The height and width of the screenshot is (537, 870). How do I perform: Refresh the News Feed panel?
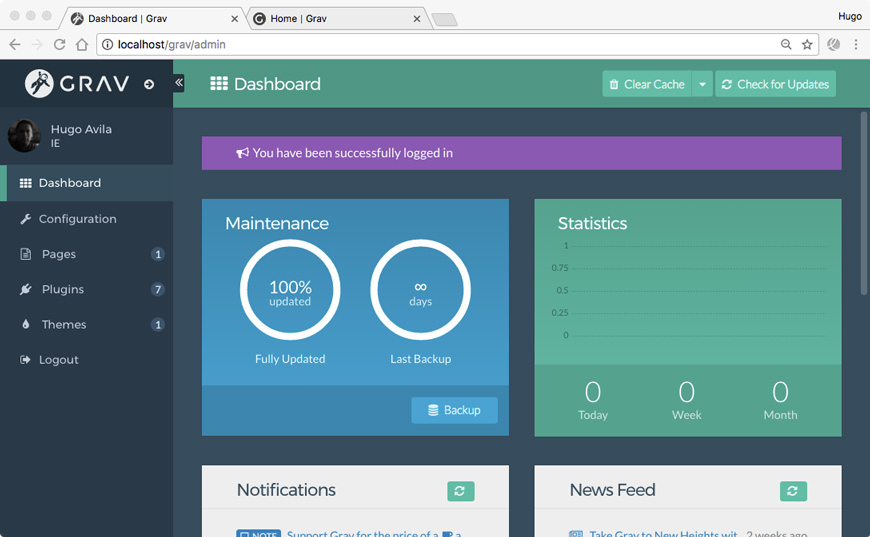pos(793,491)
